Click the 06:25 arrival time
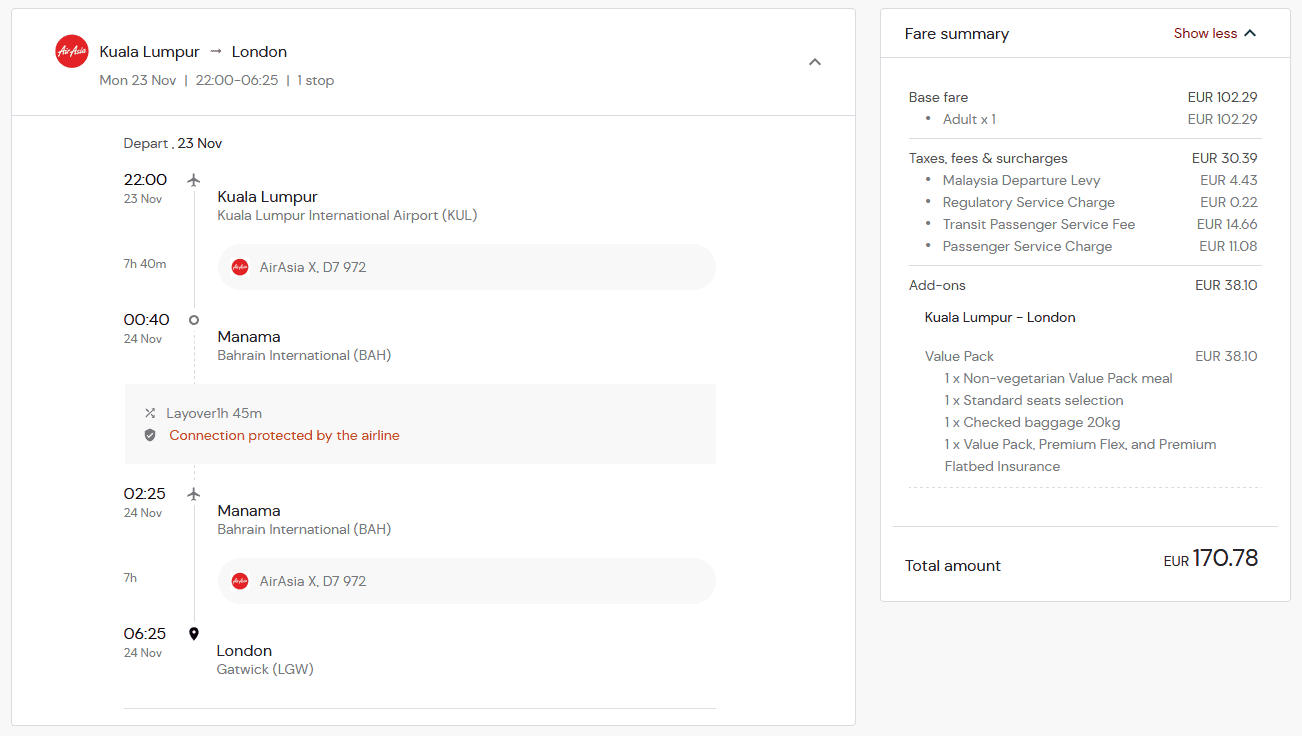Image resolution: width=1302 pixels, height=736 pixels. point(145,634)
